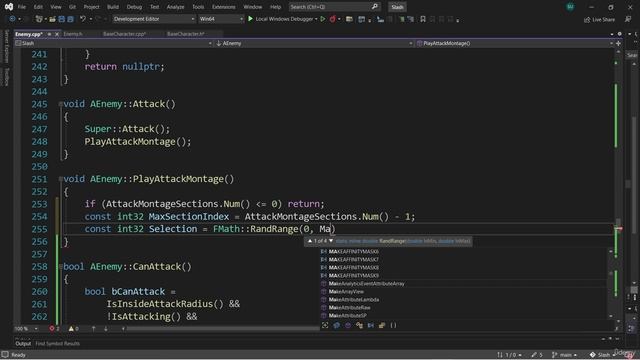The width and height of the screenshot is (640, 360).
Task: Open the Live Share button
Action: (599, 19)
